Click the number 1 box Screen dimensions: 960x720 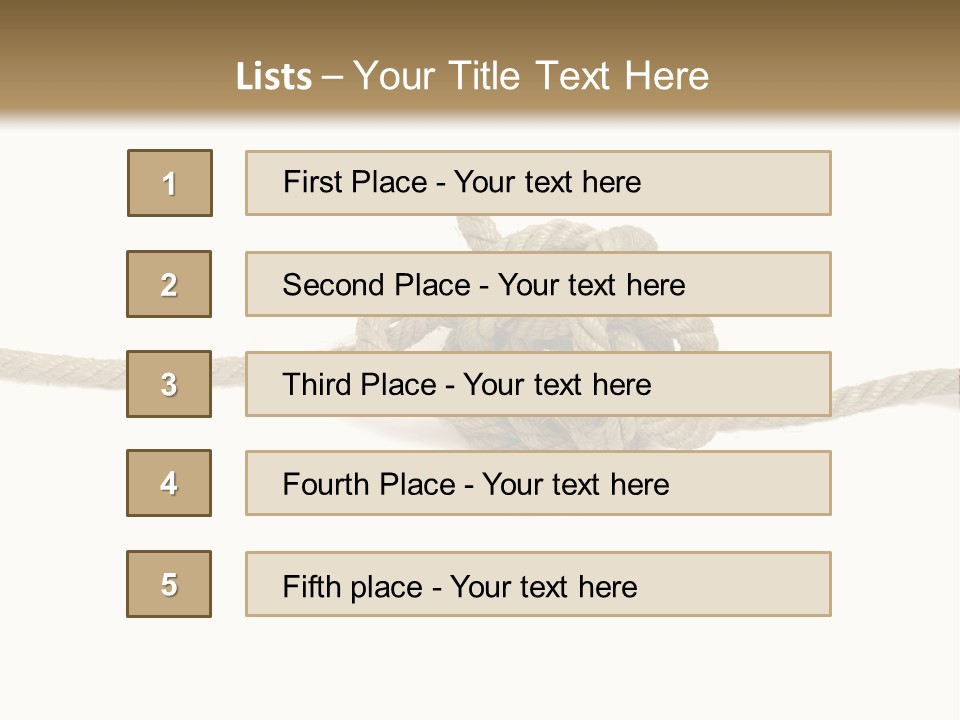(169, 183)
